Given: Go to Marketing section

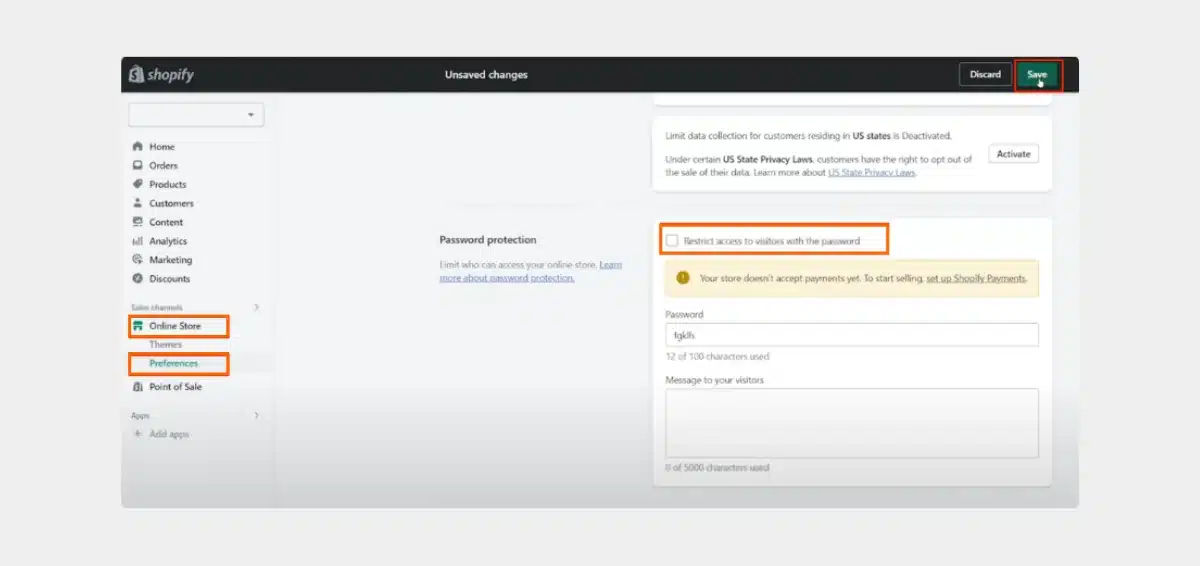Looking at the screenshot, I should (171, 260).
